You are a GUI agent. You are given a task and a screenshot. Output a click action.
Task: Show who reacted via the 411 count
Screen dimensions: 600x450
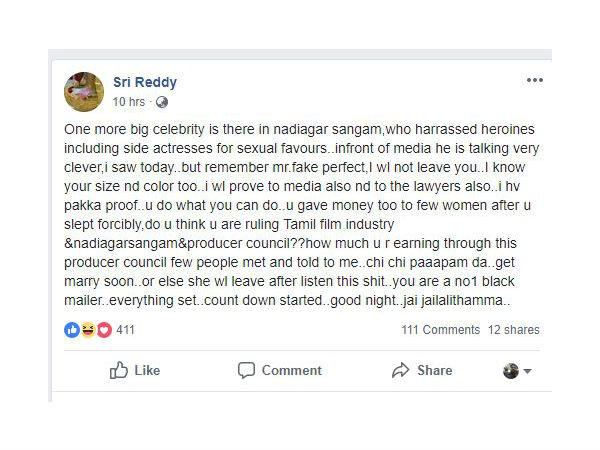click(125, 330)
